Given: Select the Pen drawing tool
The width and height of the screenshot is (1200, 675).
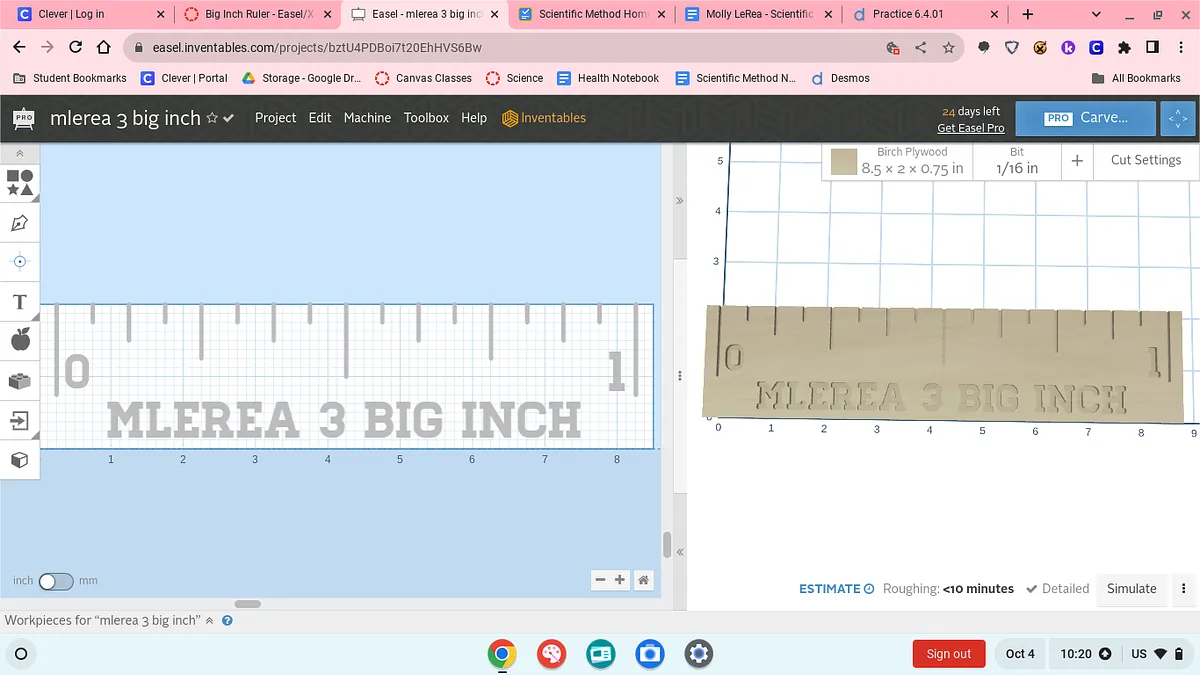Looking at the screenshot, I should click(20, 223).
